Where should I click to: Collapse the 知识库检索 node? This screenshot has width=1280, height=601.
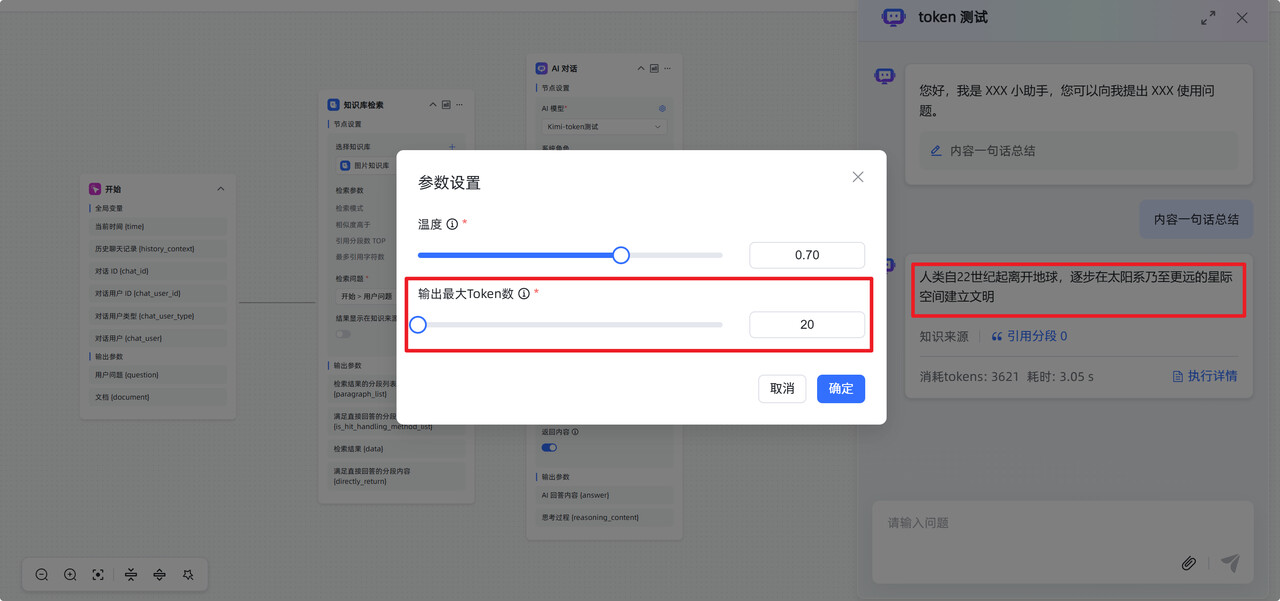[x=433, y=104]
